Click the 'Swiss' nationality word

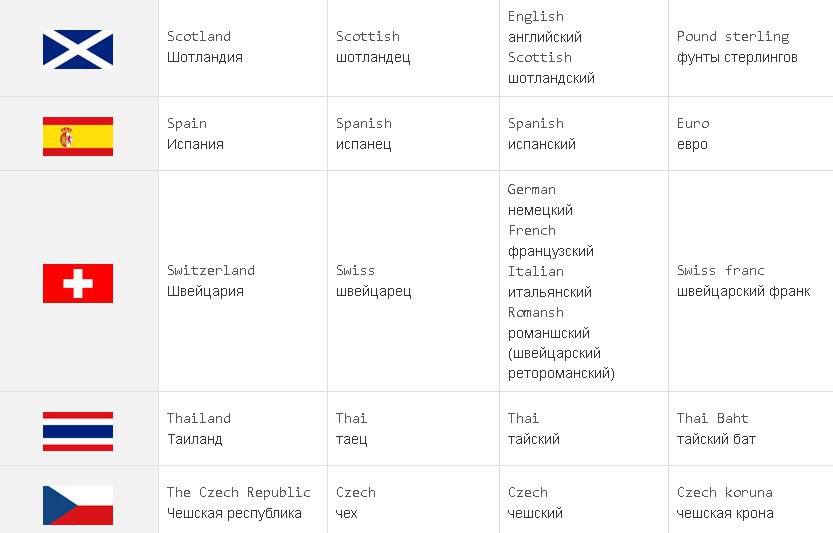tap(355, 270)
